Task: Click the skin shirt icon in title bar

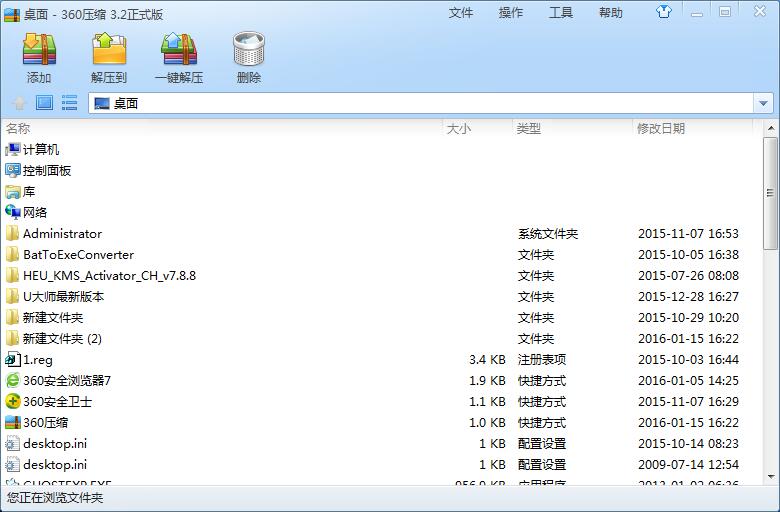Action: (x=664, y=12)
